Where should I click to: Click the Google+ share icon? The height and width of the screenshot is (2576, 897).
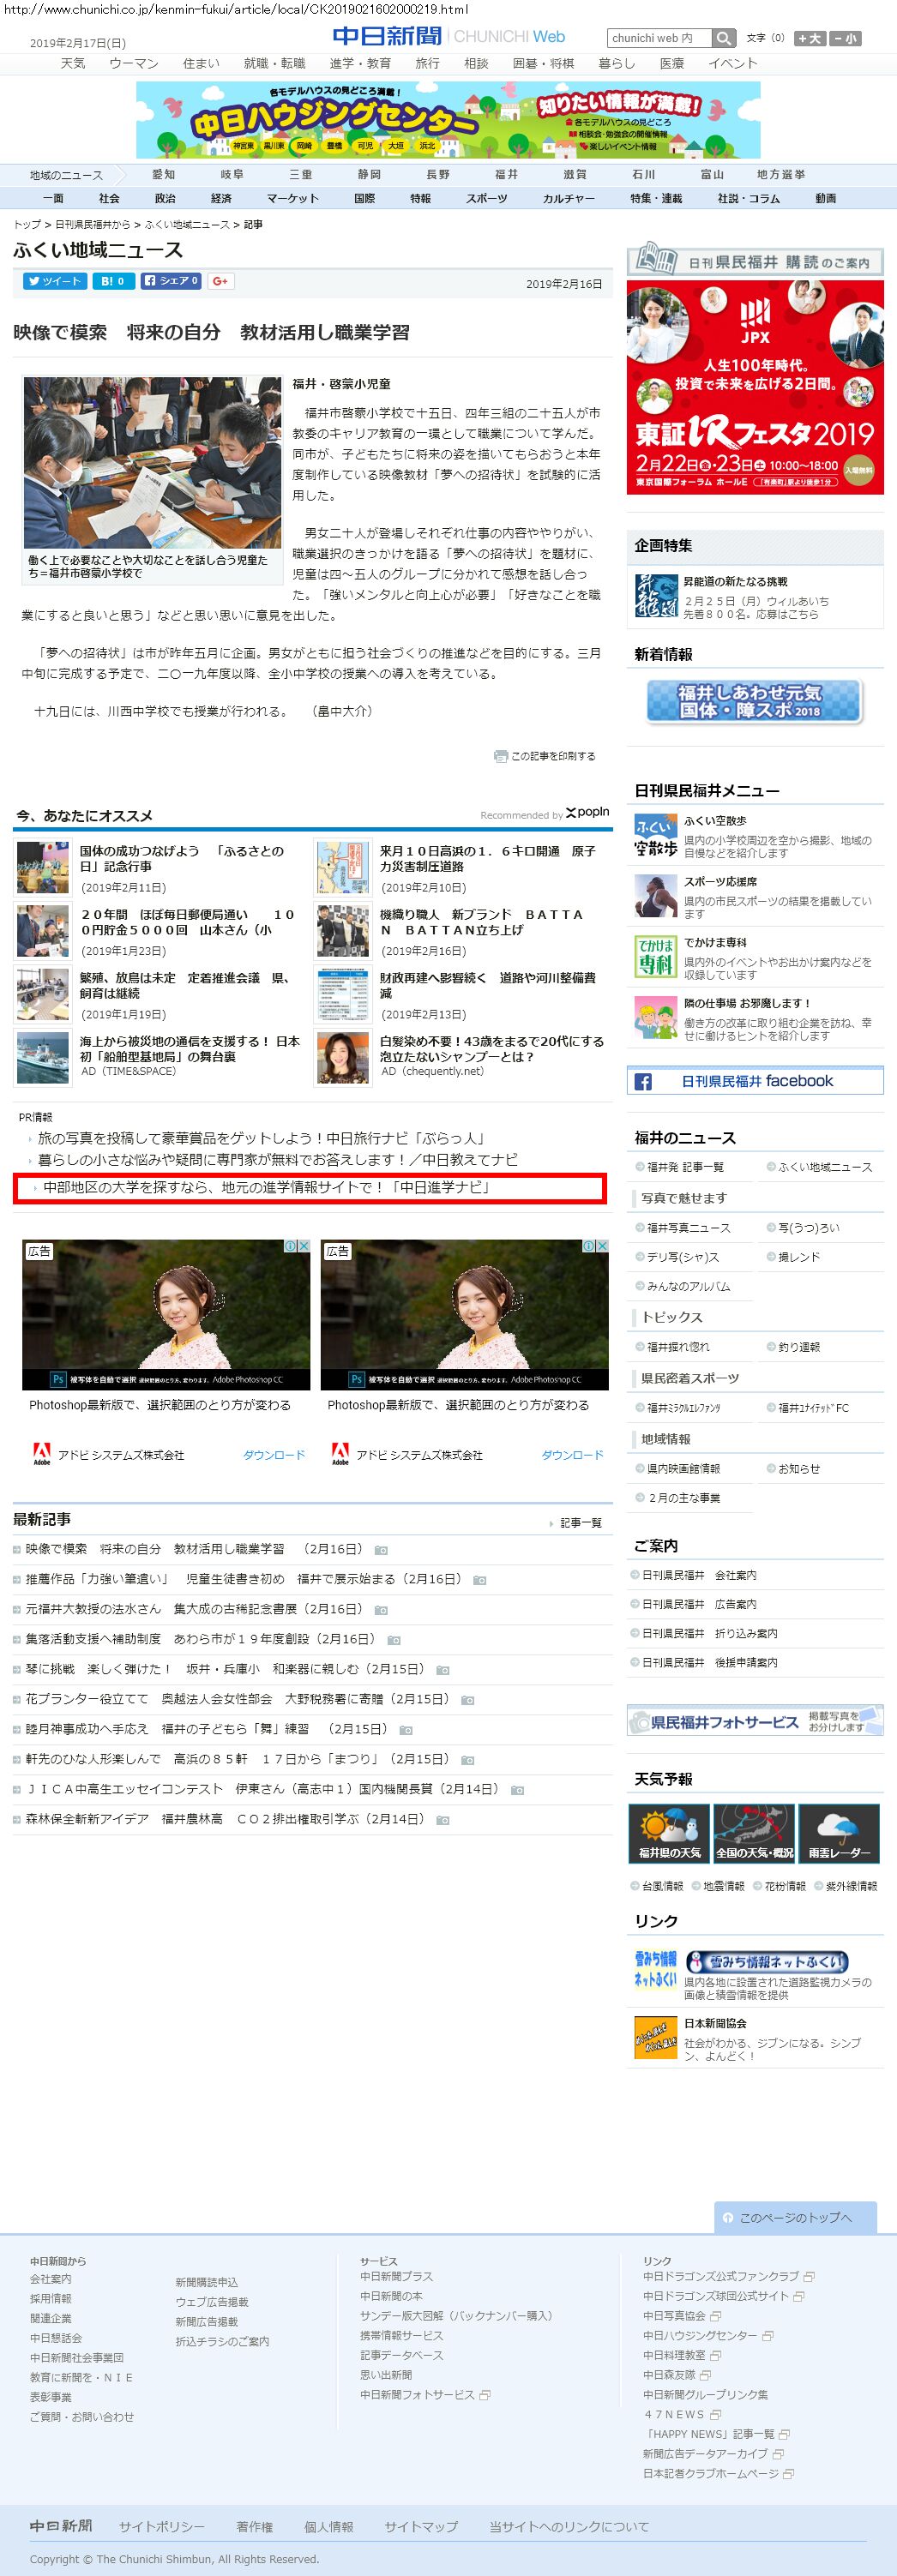click(x=221, y=281)
